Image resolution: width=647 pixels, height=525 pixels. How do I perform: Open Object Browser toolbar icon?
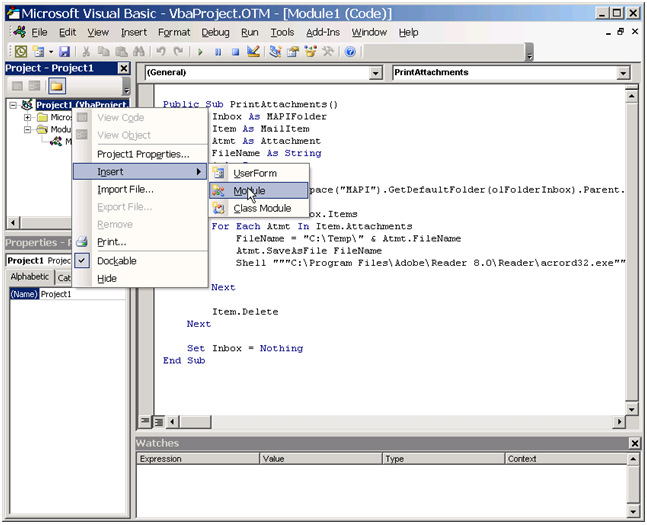[x=310, y=52]
